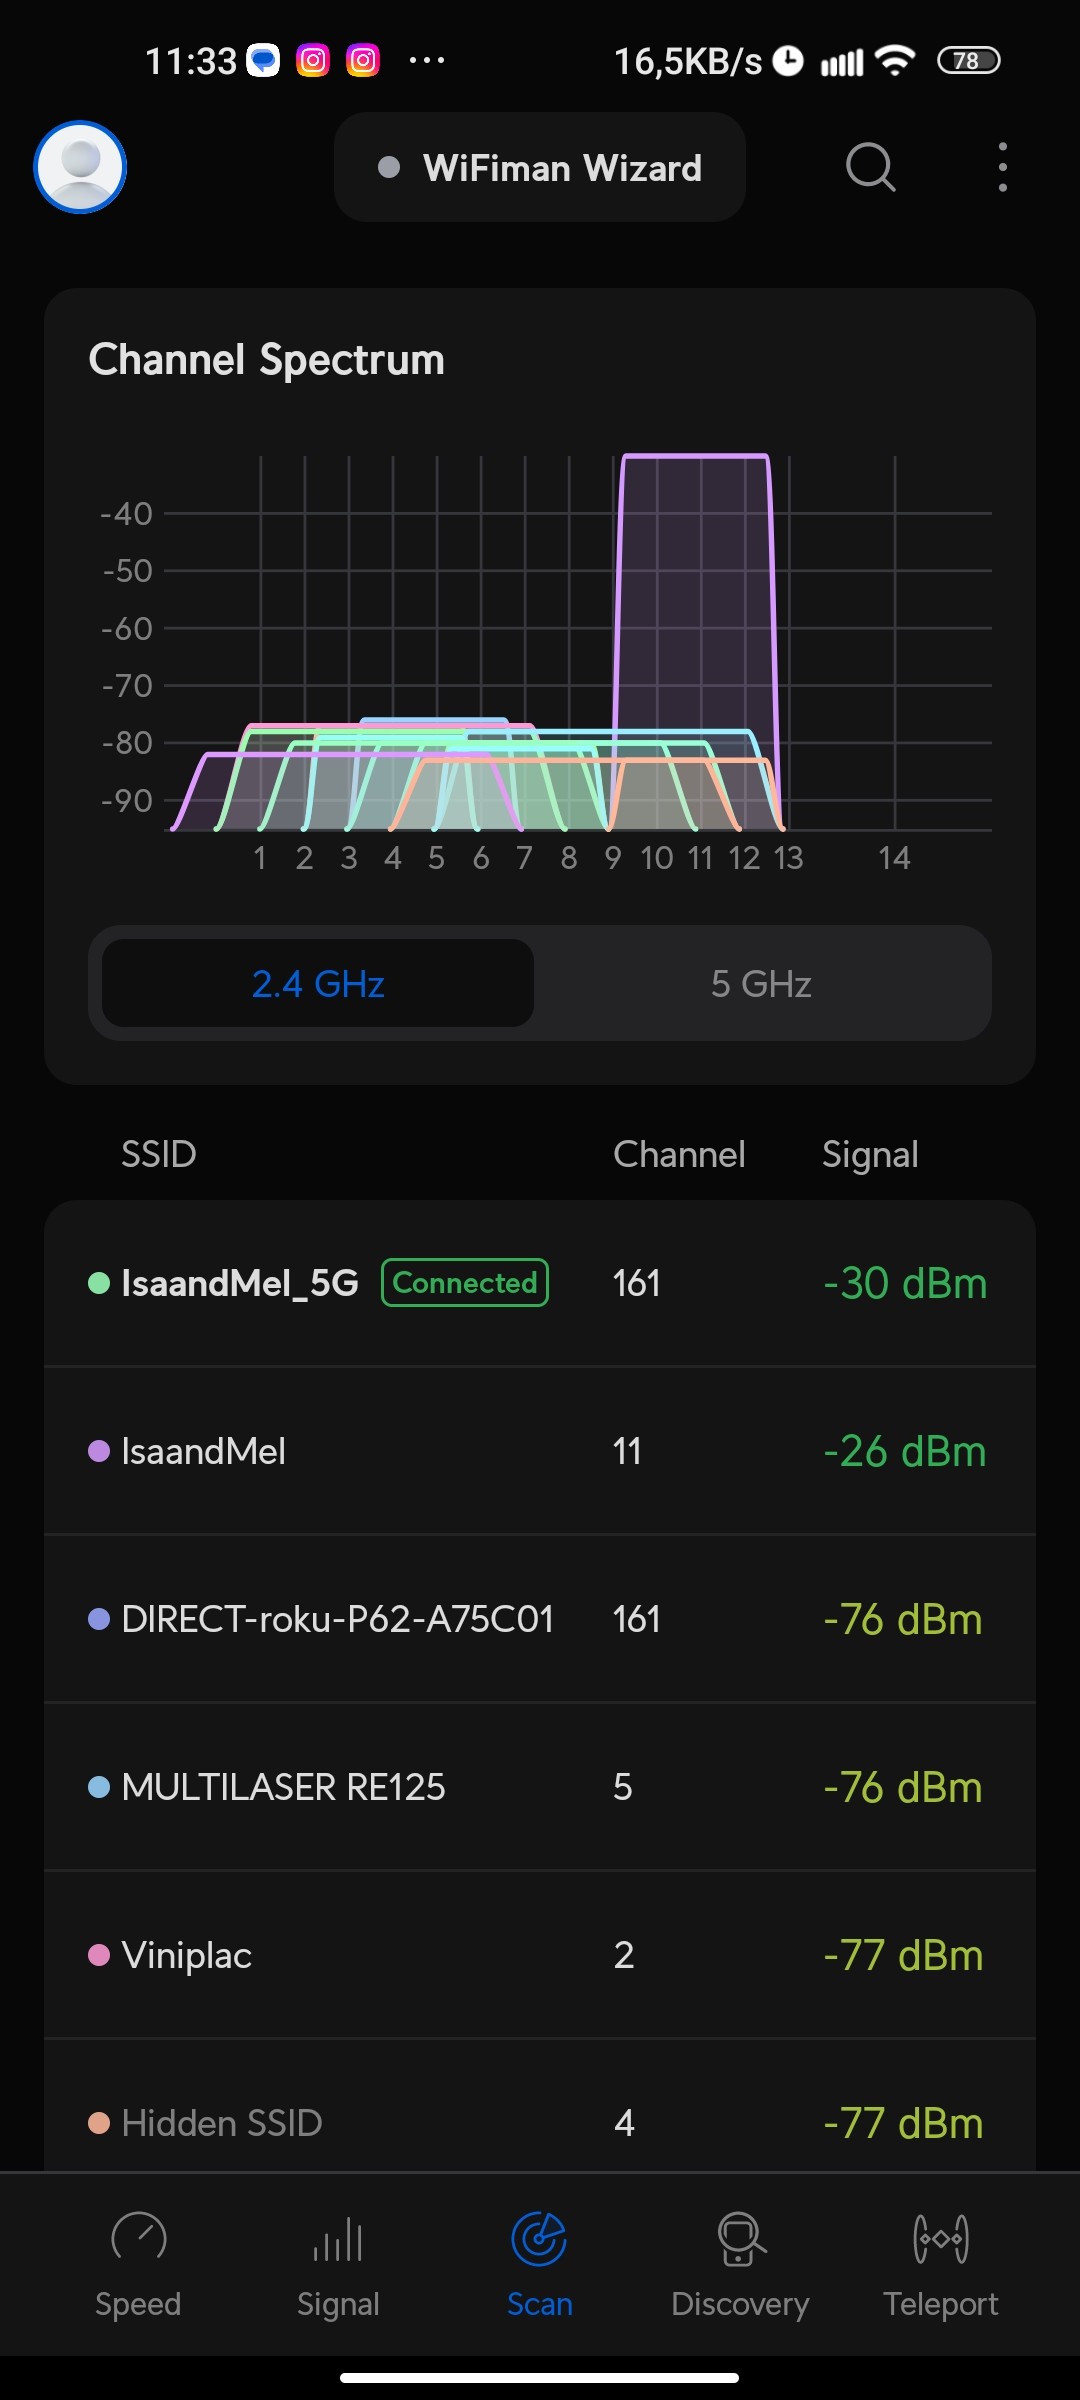Image resolution: width=1080 pixels, height=2400 pixels.
Task: Open the WiFiman Wizard selector
Action: coord(540,168)
